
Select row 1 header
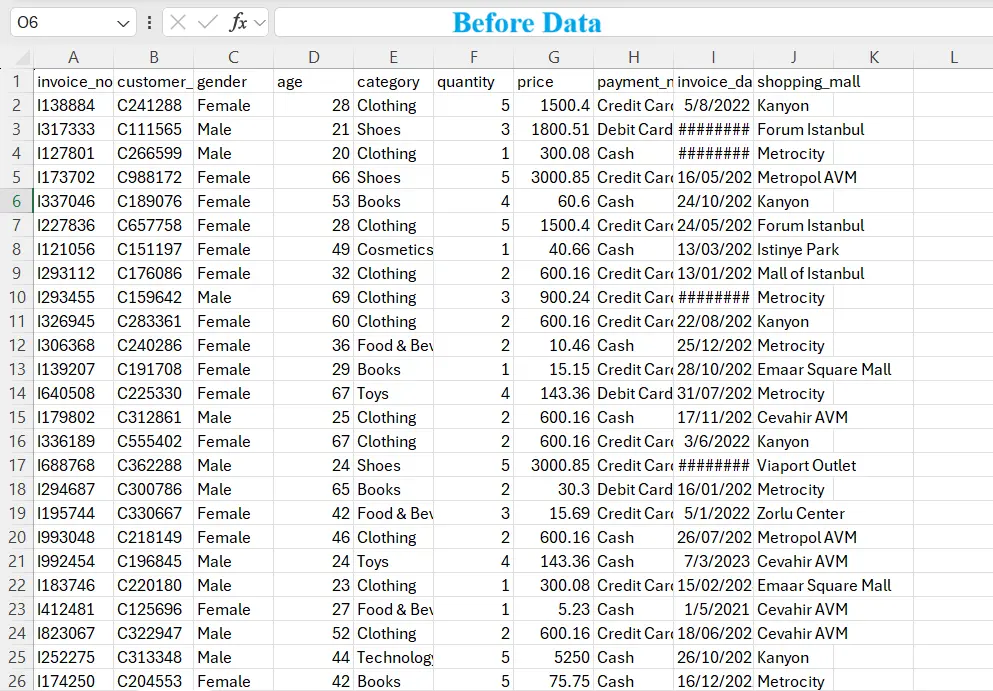[x=16, y=82]
